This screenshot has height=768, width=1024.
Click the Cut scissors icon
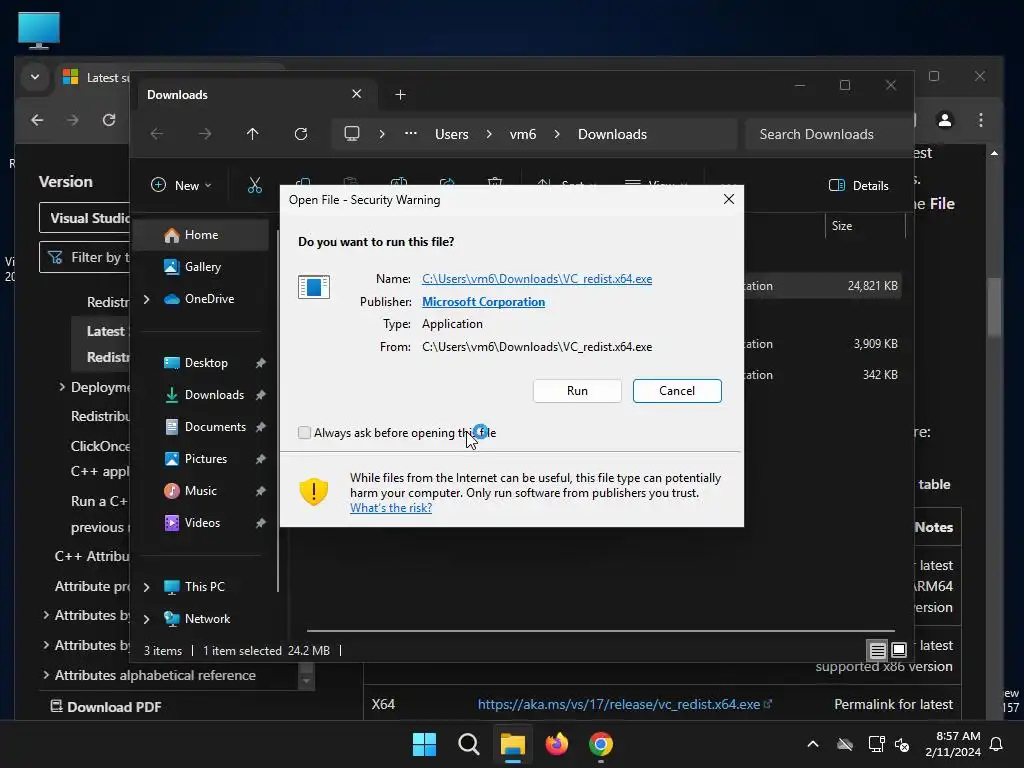(255, 185)
